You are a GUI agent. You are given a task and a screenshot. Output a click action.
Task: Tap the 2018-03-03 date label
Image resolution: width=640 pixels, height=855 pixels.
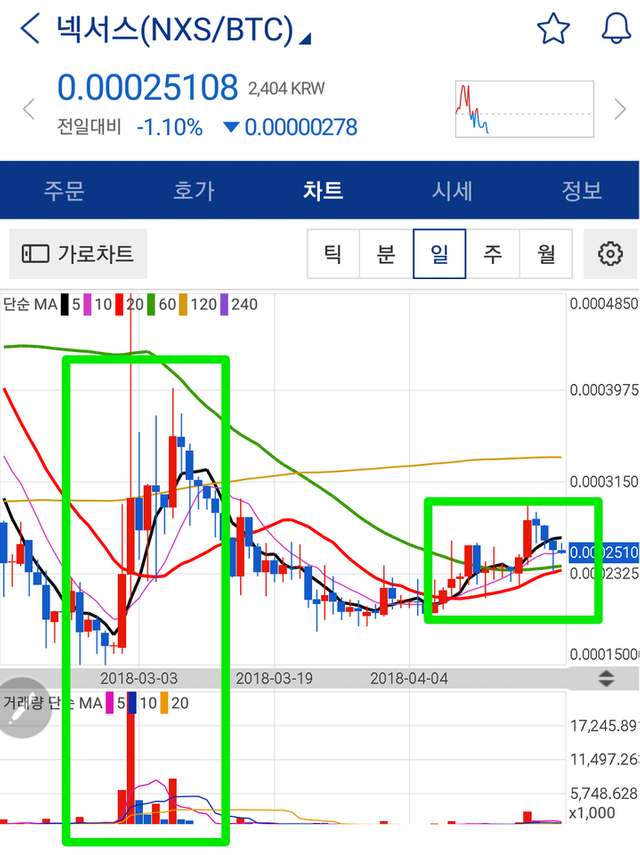click(x=139, y=678)
